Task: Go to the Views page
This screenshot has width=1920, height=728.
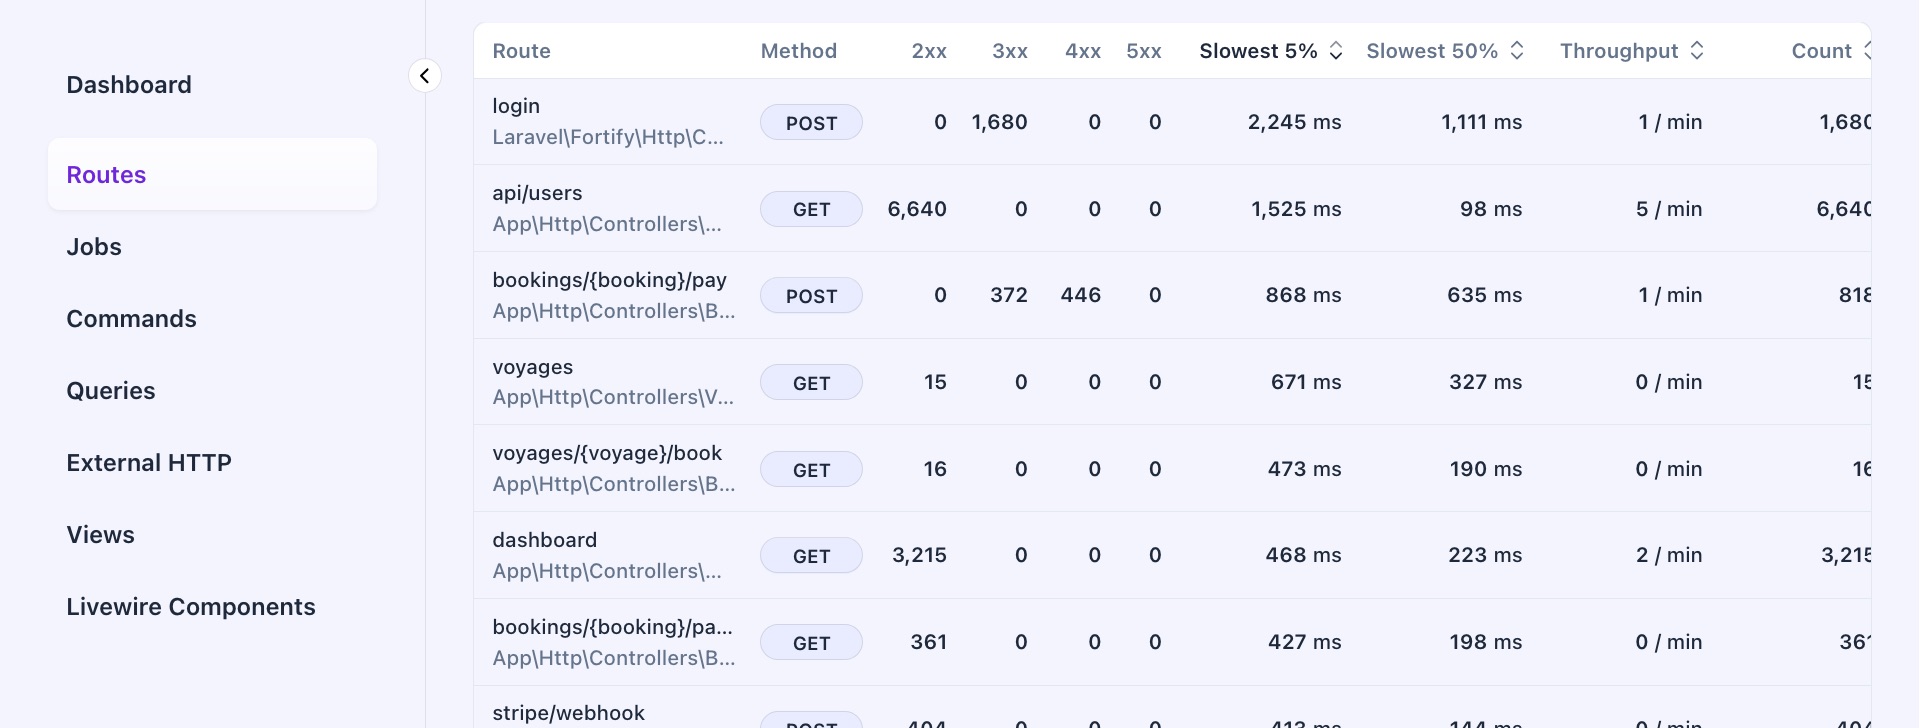Action: (100, 535)
